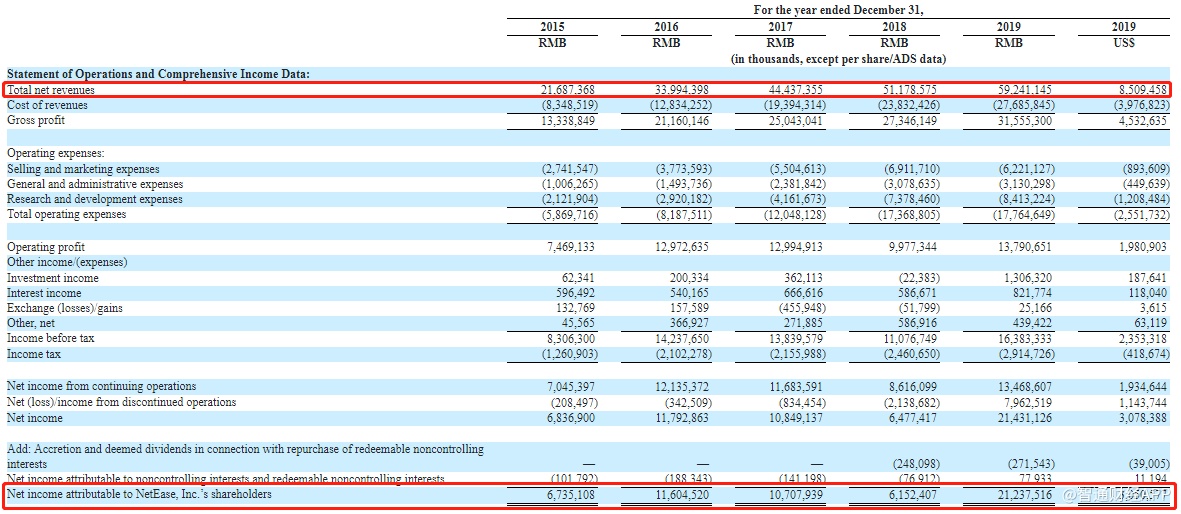Click 2017 total net revenues 44,437,355
This screenshot has height=514, width=1181.
[x=790, y=90]
